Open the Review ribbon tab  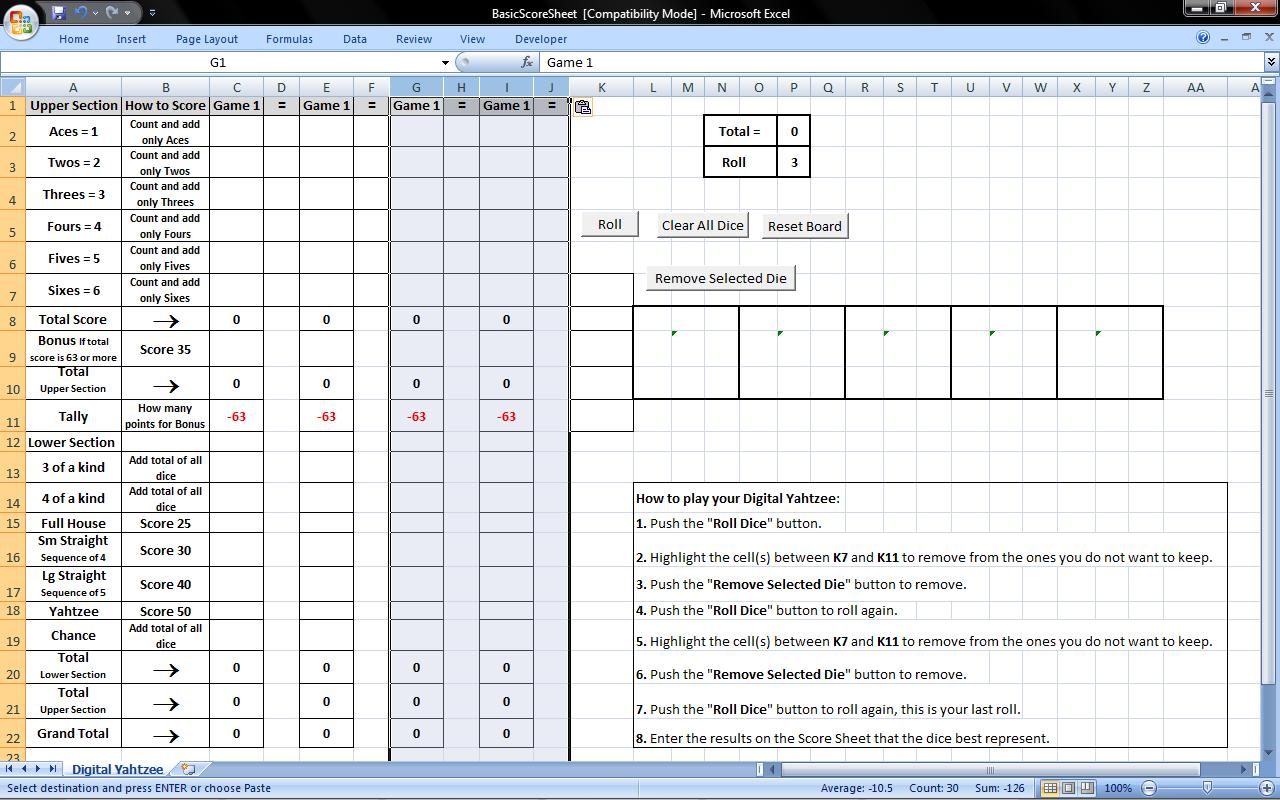pos(414,39)
